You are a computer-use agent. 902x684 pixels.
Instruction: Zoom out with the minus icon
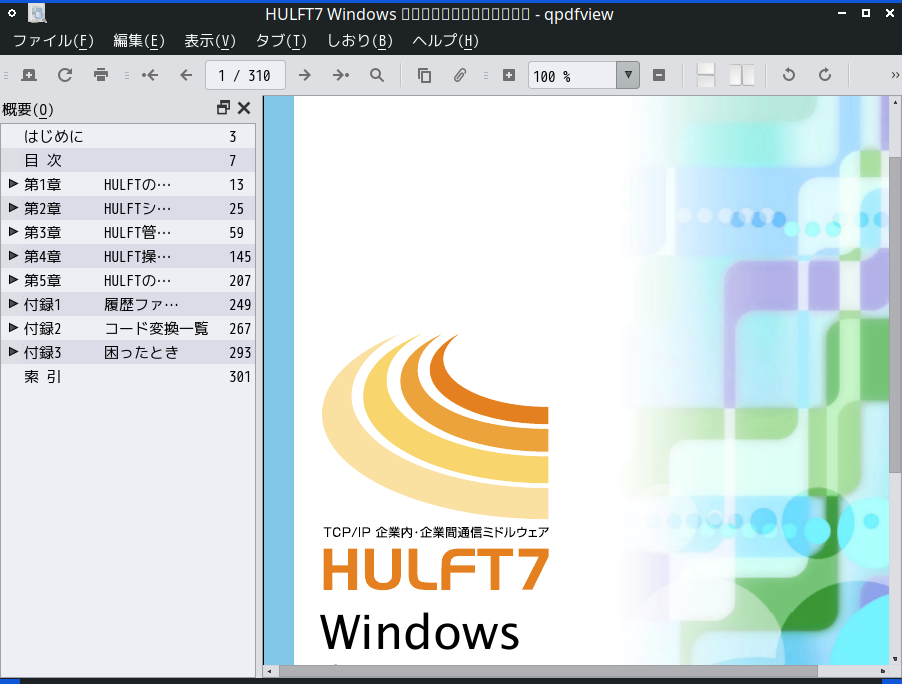coord(659,75)
